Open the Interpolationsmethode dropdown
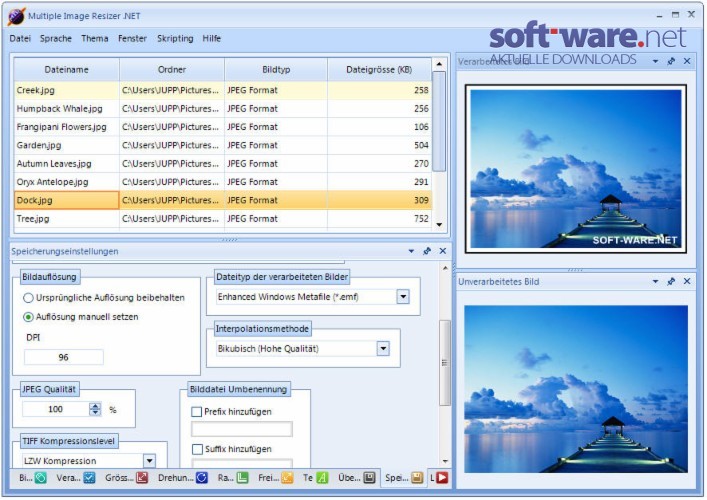Image resolution: width=707 pixels, height=500 pixels. (x=383, y=349)
